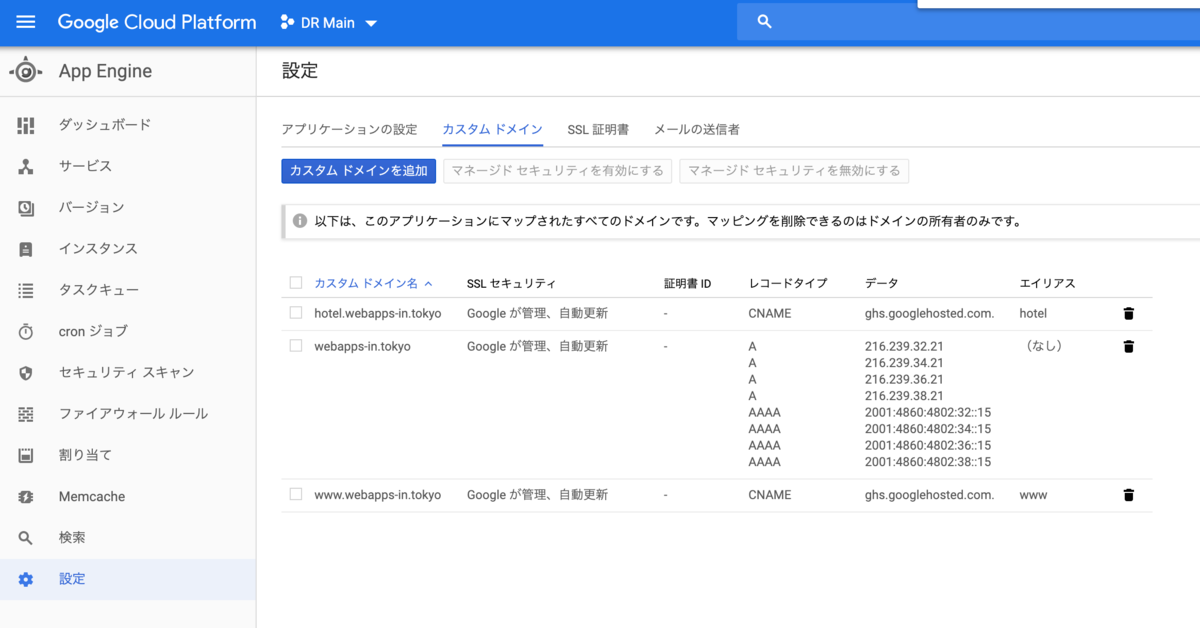Screen dimensions: 1200x628
Task: Click the Services (サービス) sidebar icon
Action: tap(26, 166)
